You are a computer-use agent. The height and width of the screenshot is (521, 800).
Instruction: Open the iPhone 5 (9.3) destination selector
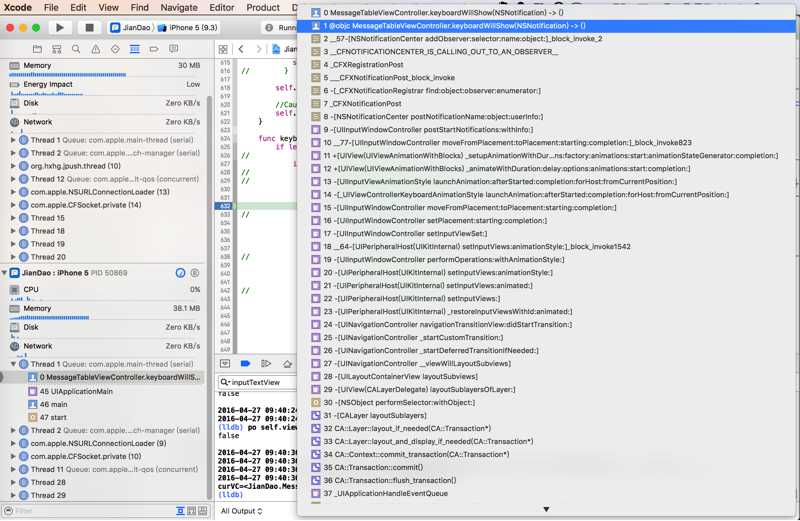[x=188, y=28]
